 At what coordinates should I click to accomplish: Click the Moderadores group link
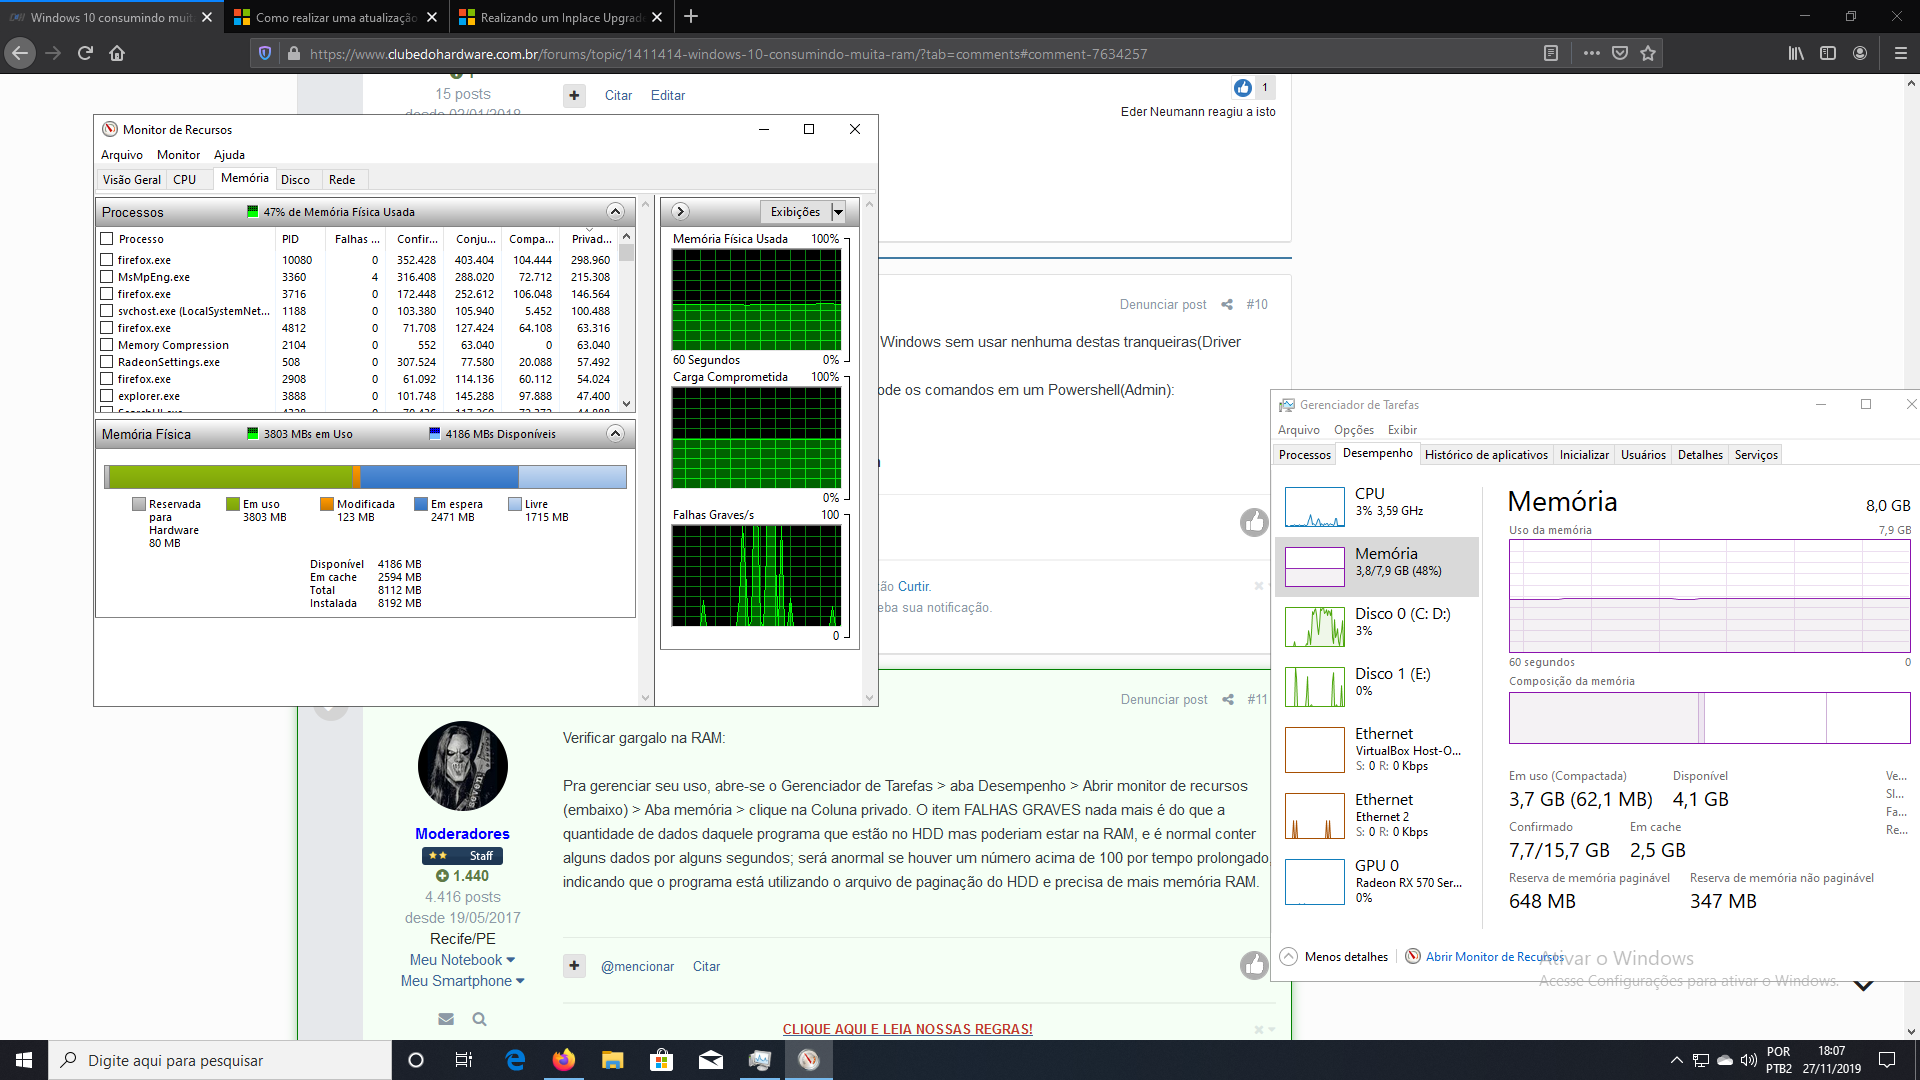coord(462,834)
